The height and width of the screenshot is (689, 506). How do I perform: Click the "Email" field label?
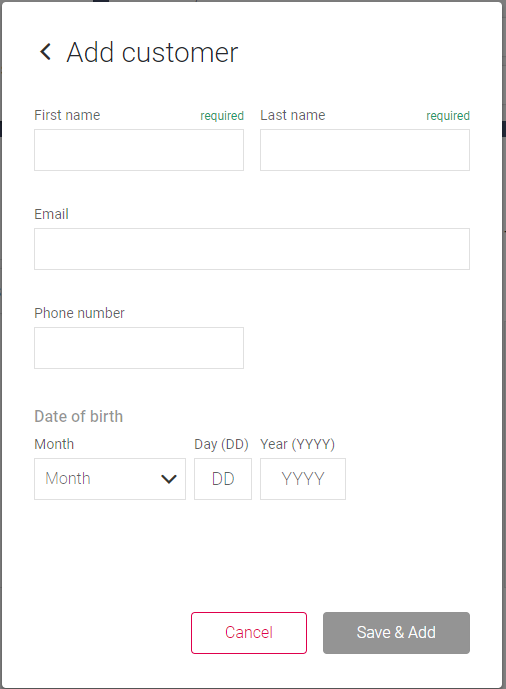51,214
